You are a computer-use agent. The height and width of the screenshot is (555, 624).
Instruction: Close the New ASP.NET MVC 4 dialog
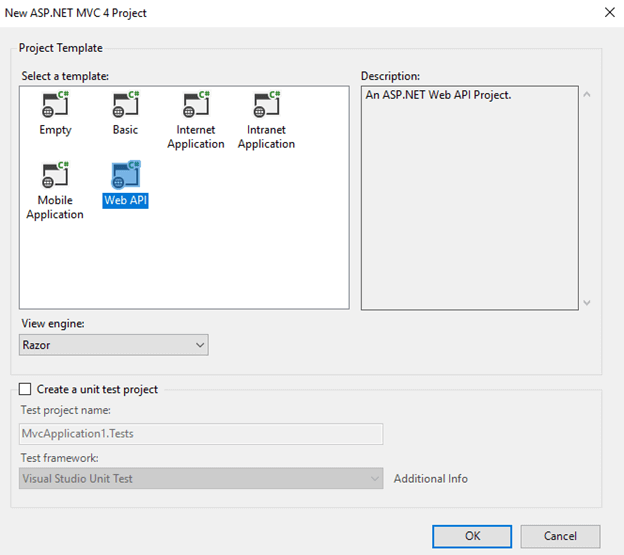tap(608, 12)
